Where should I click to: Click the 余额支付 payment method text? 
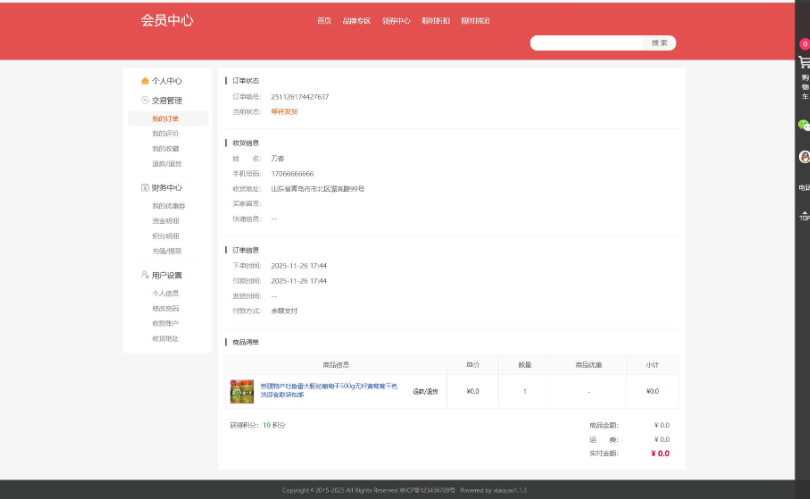coord(284,311)
